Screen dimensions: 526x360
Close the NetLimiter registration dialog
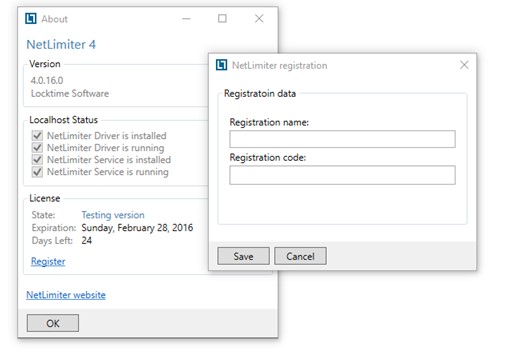[x=464, y=65]
